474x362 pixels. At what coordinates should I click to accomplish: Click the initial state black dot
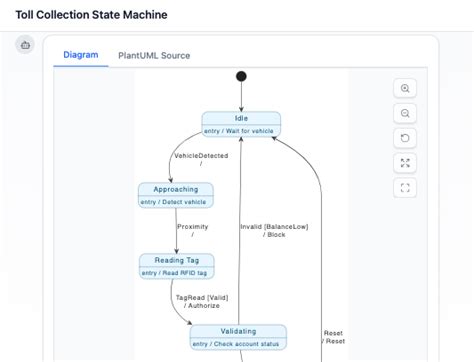coord(241,76)
